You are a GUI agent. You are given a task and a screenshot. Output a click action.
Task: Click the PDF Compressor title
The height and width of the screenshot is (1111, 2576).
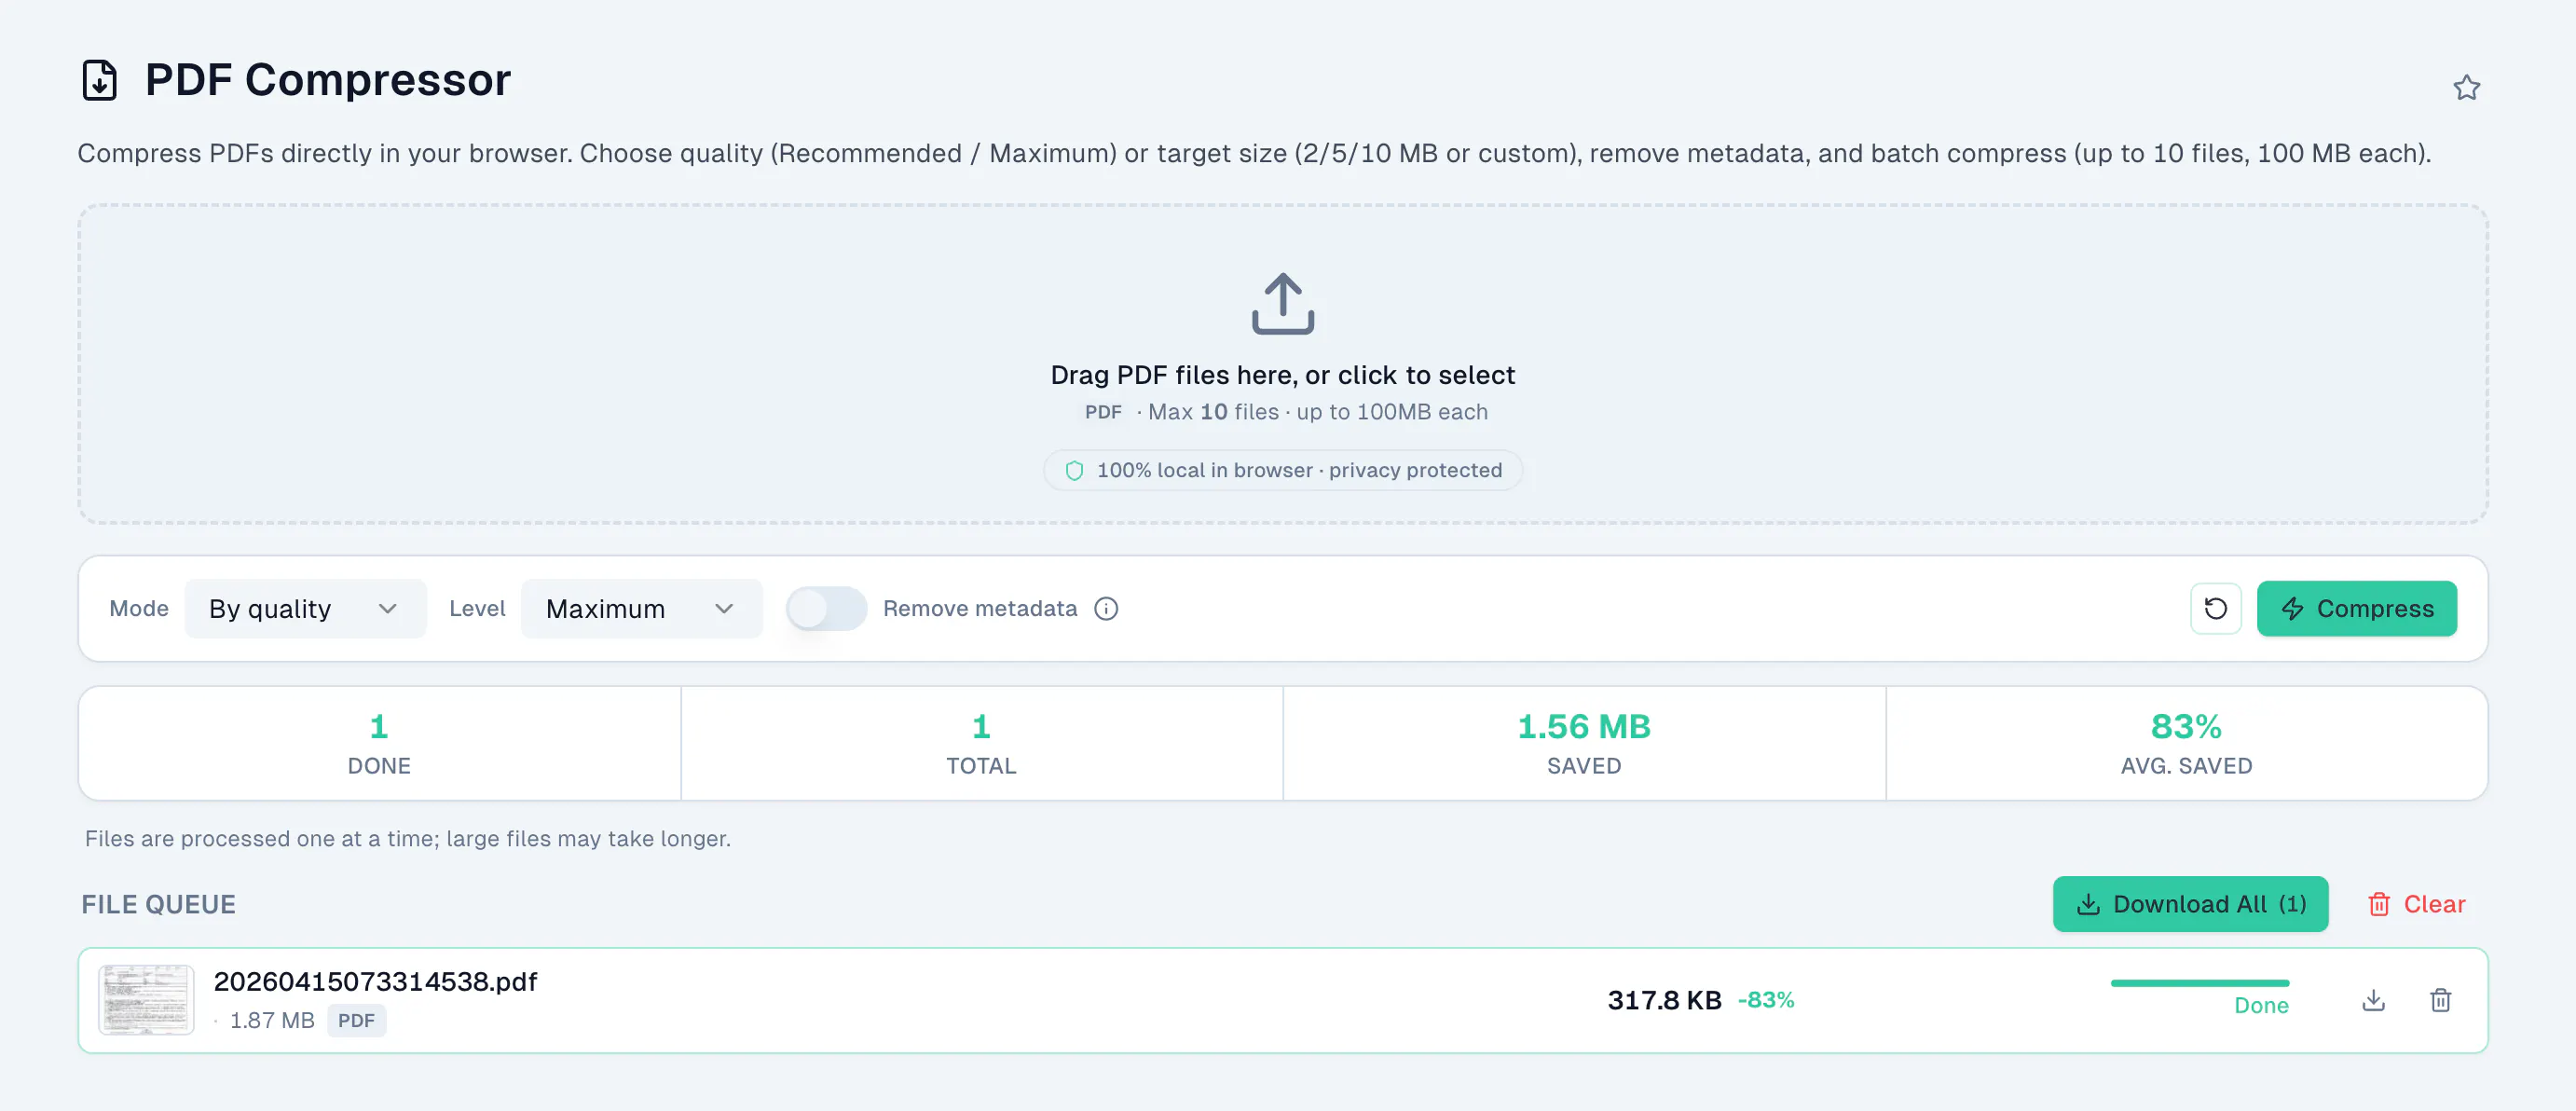tap(328, 79)
